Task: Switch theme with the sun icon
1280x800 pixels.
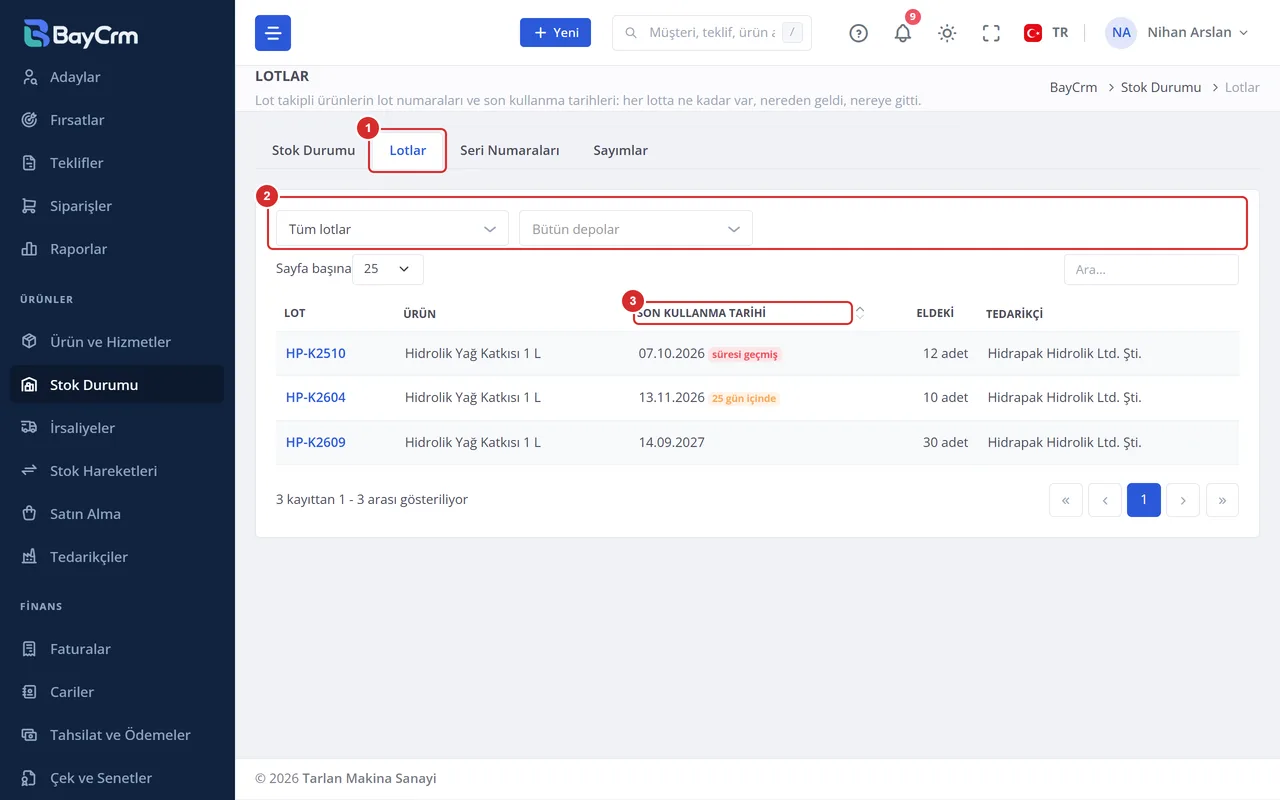Action: pos(947,33)
